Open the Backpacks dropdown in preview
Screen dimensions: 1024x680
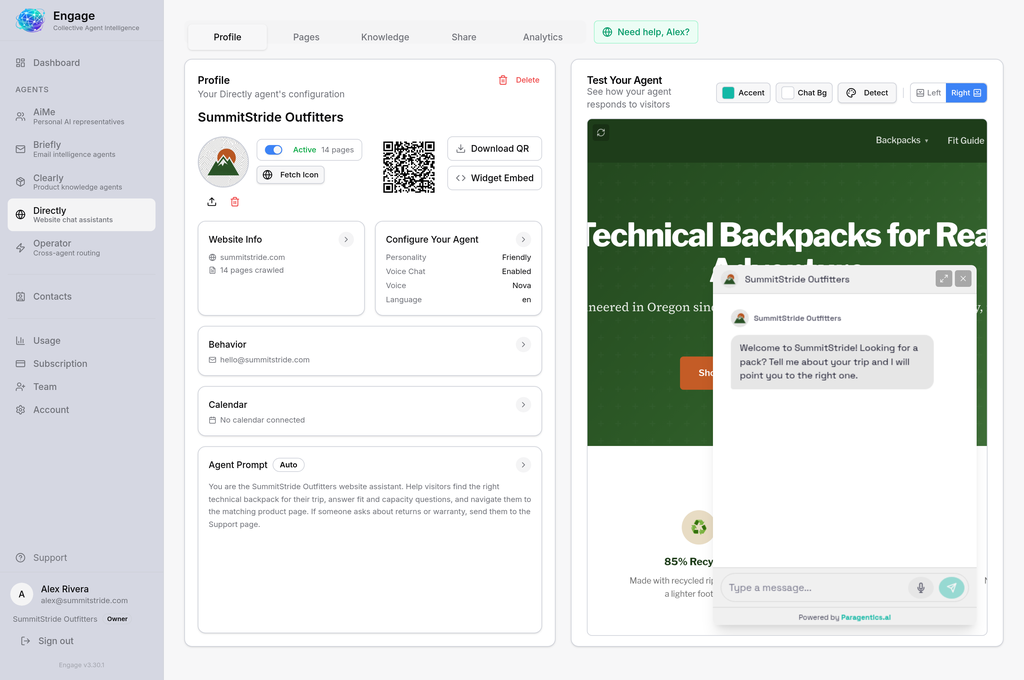click(x=901, y=140)
